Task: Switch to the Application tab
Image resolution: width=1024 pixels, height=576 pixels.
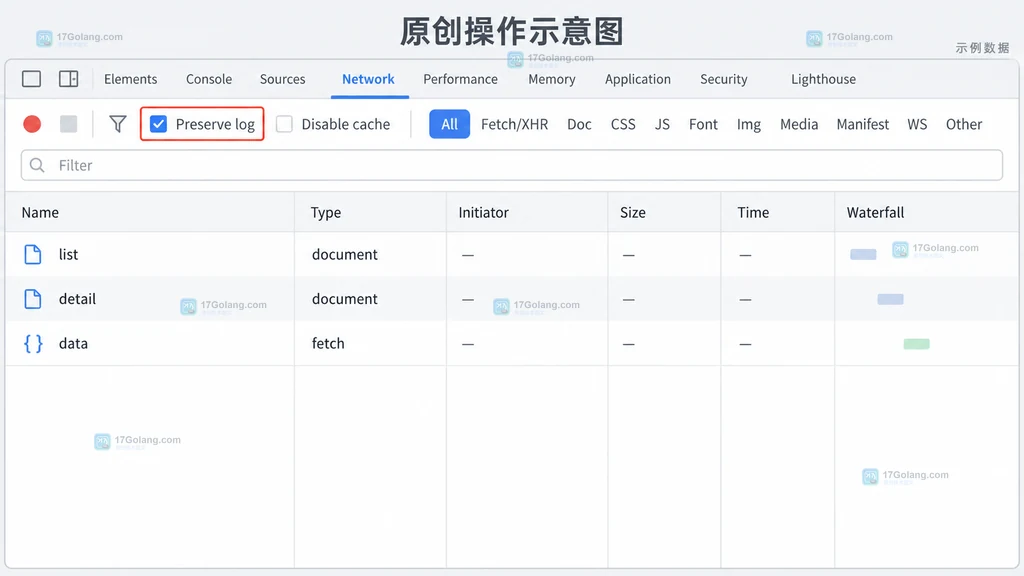Action: [638, 79]
